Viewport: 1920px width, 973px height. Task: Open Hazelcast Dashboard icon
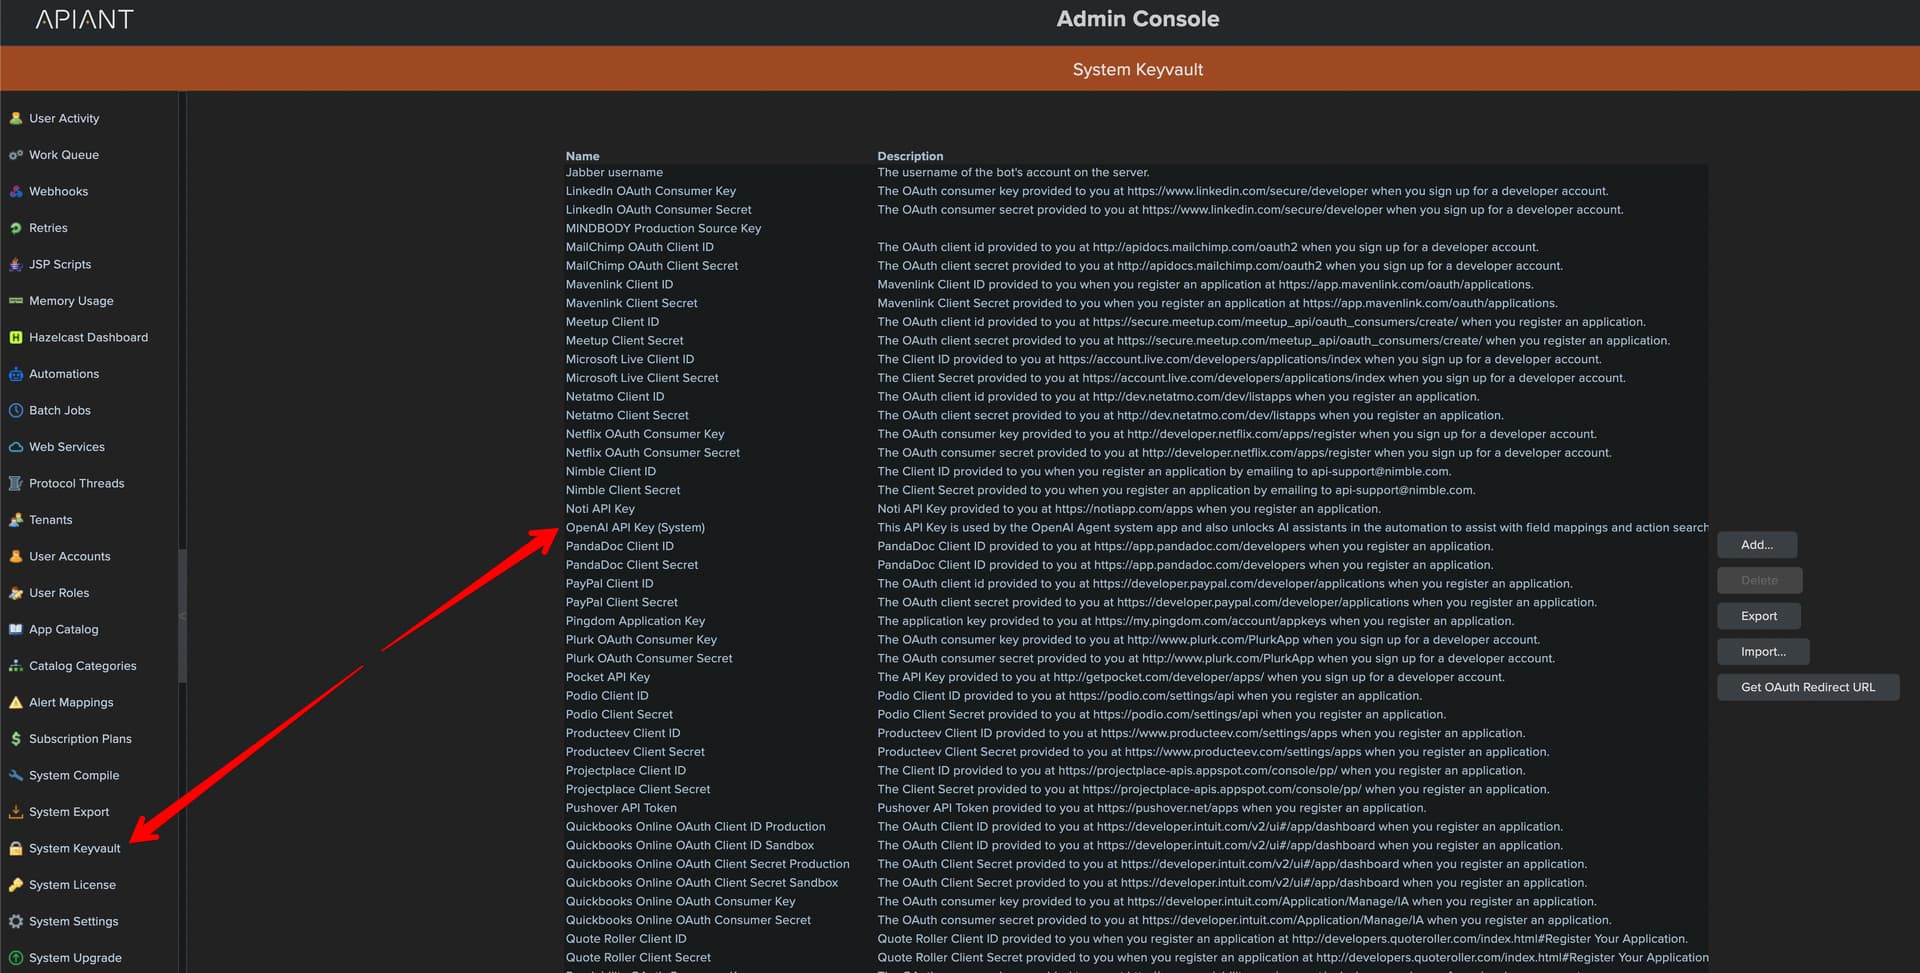click(x=16, y=337)
